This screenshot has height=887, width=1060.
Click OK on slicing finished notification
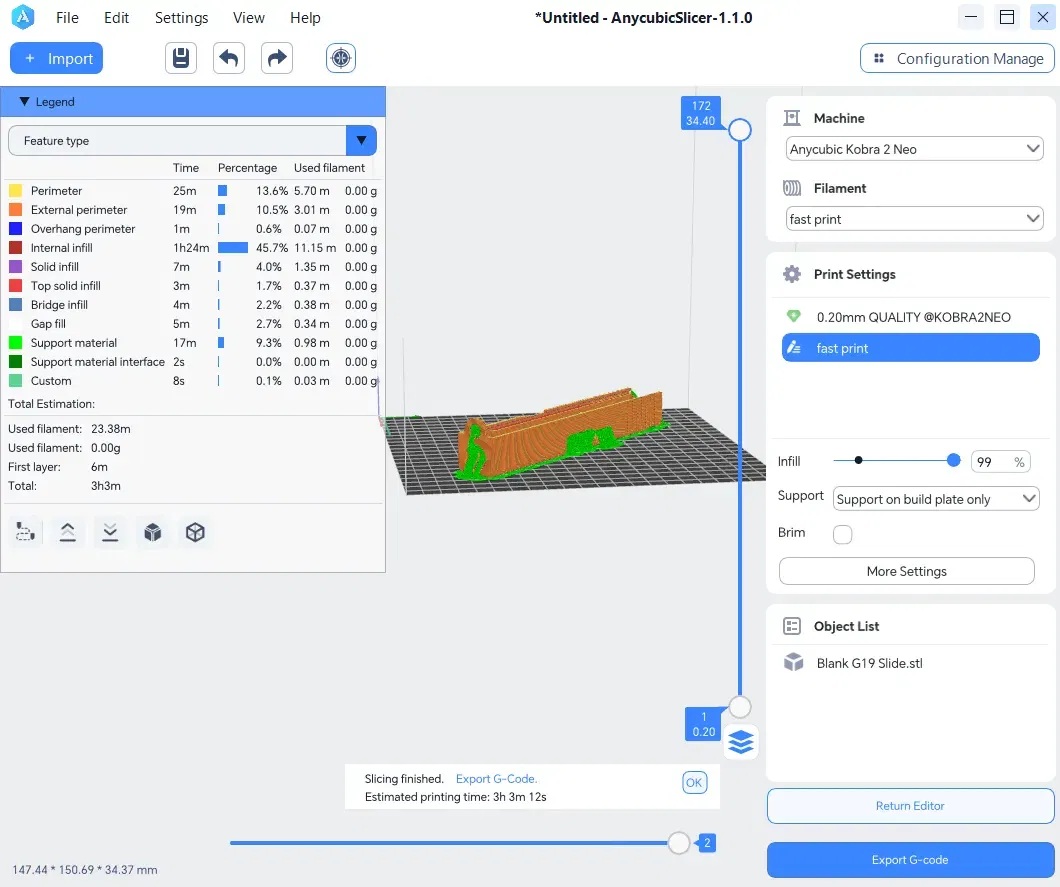694,783
